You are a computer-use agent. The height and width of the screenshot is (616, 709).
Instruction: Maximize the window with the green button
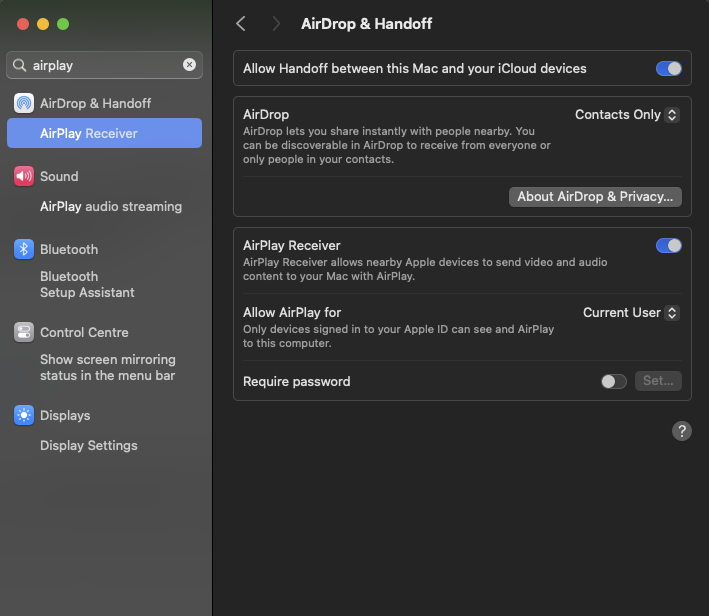pyautogui.click(x=63, y=24)
